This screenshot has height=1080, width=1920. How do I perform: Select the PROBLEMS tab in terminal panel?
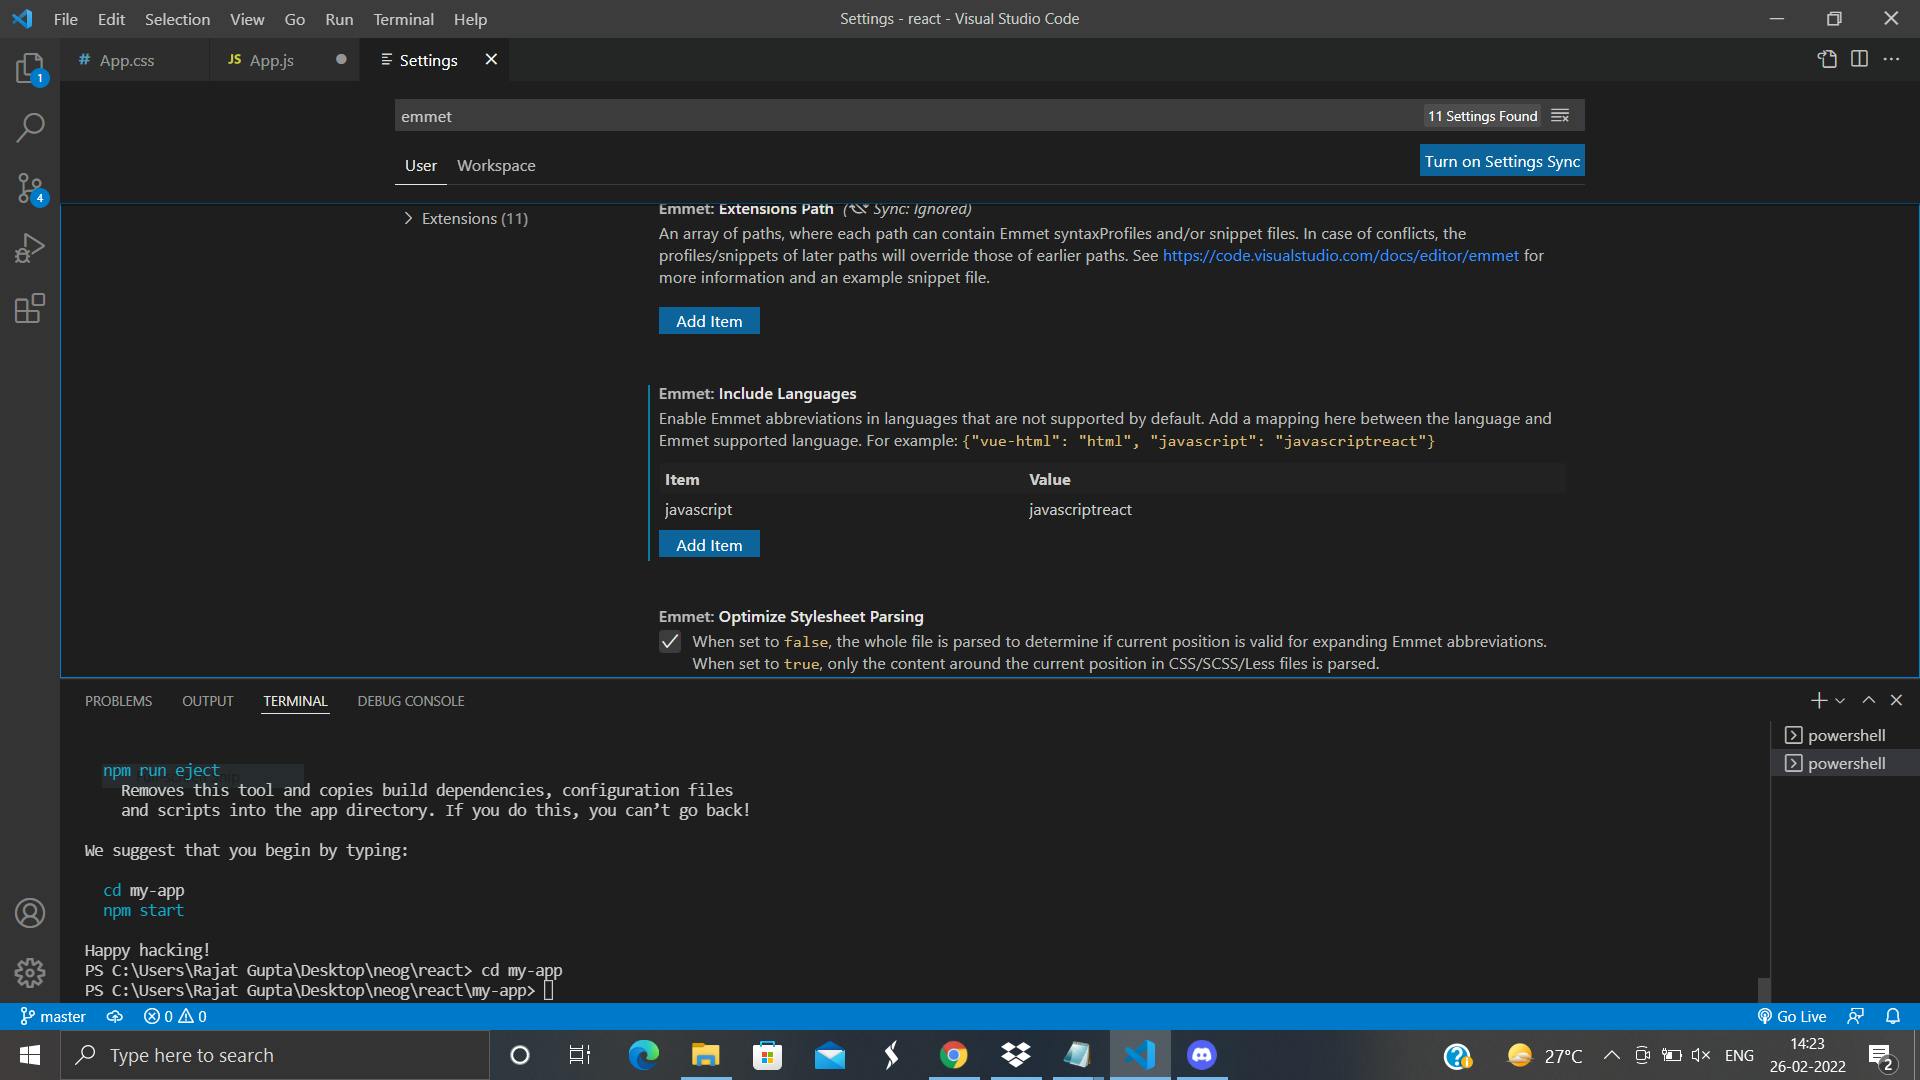click(x=117, y=700)
